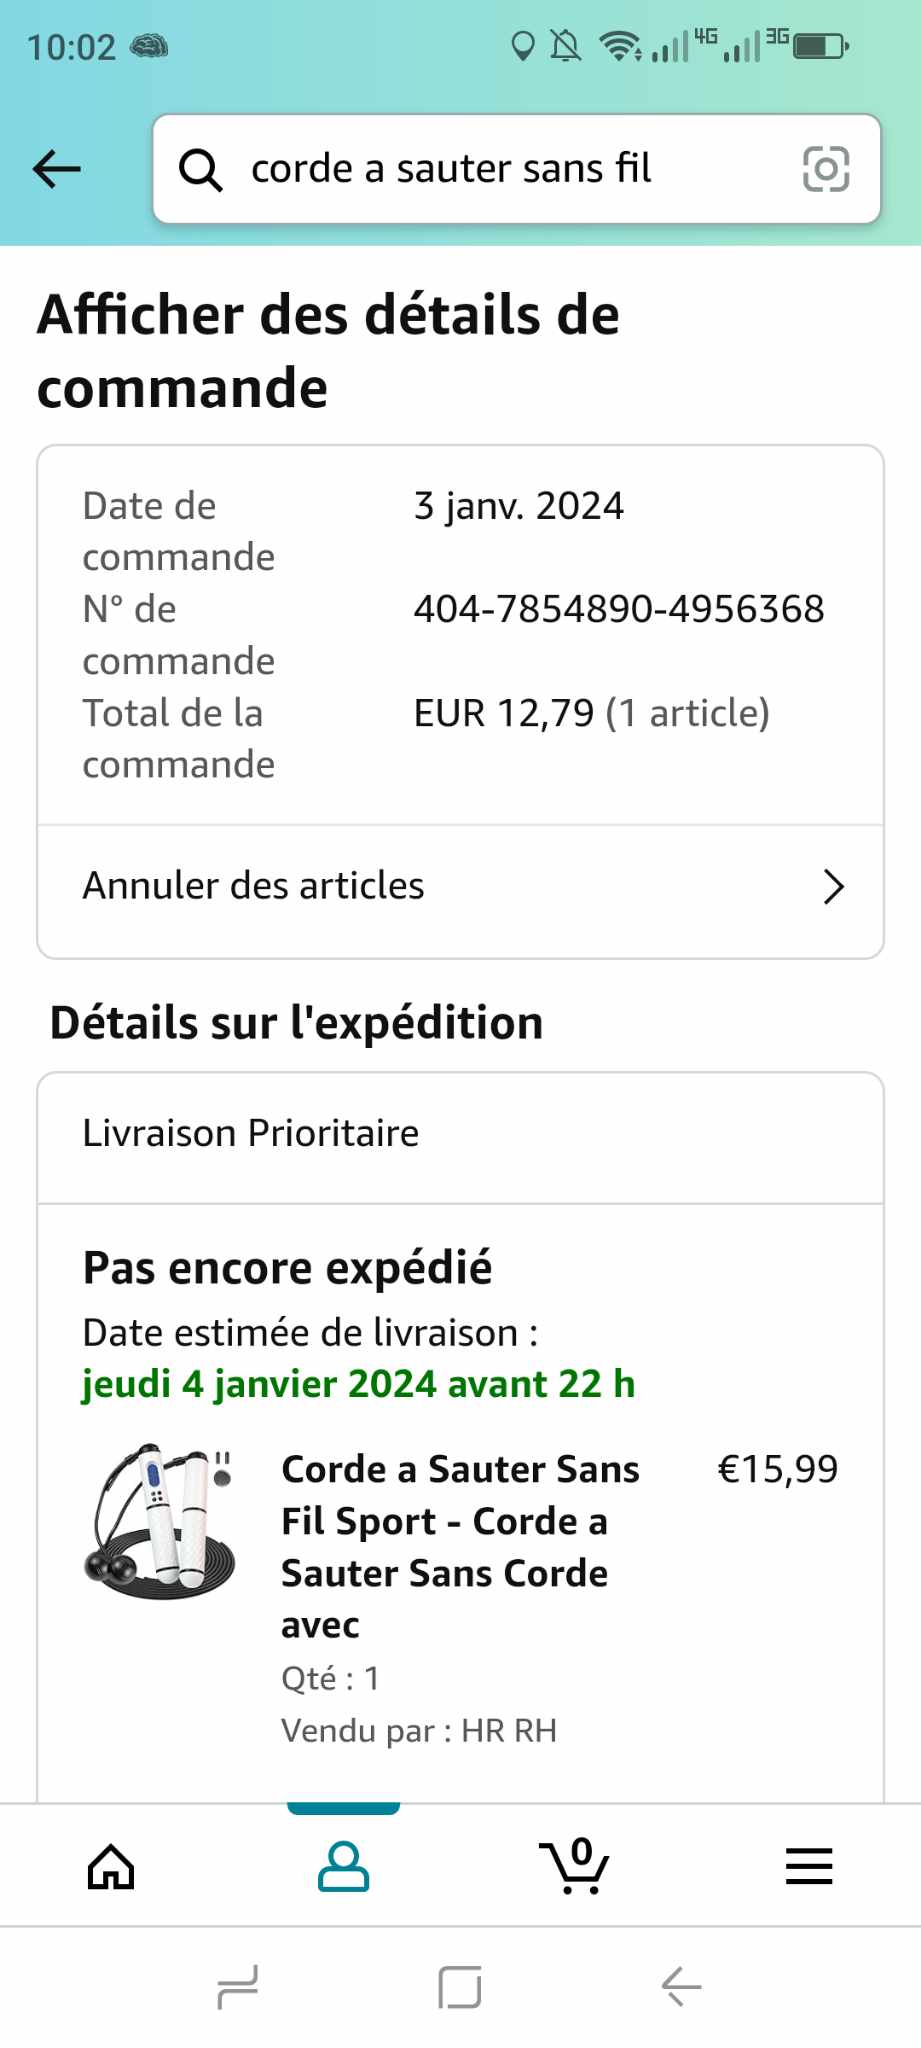The width and height of the screenshot is (921, 2048).
Task: Open Annuler des articles option
Action: coord(254,887)
